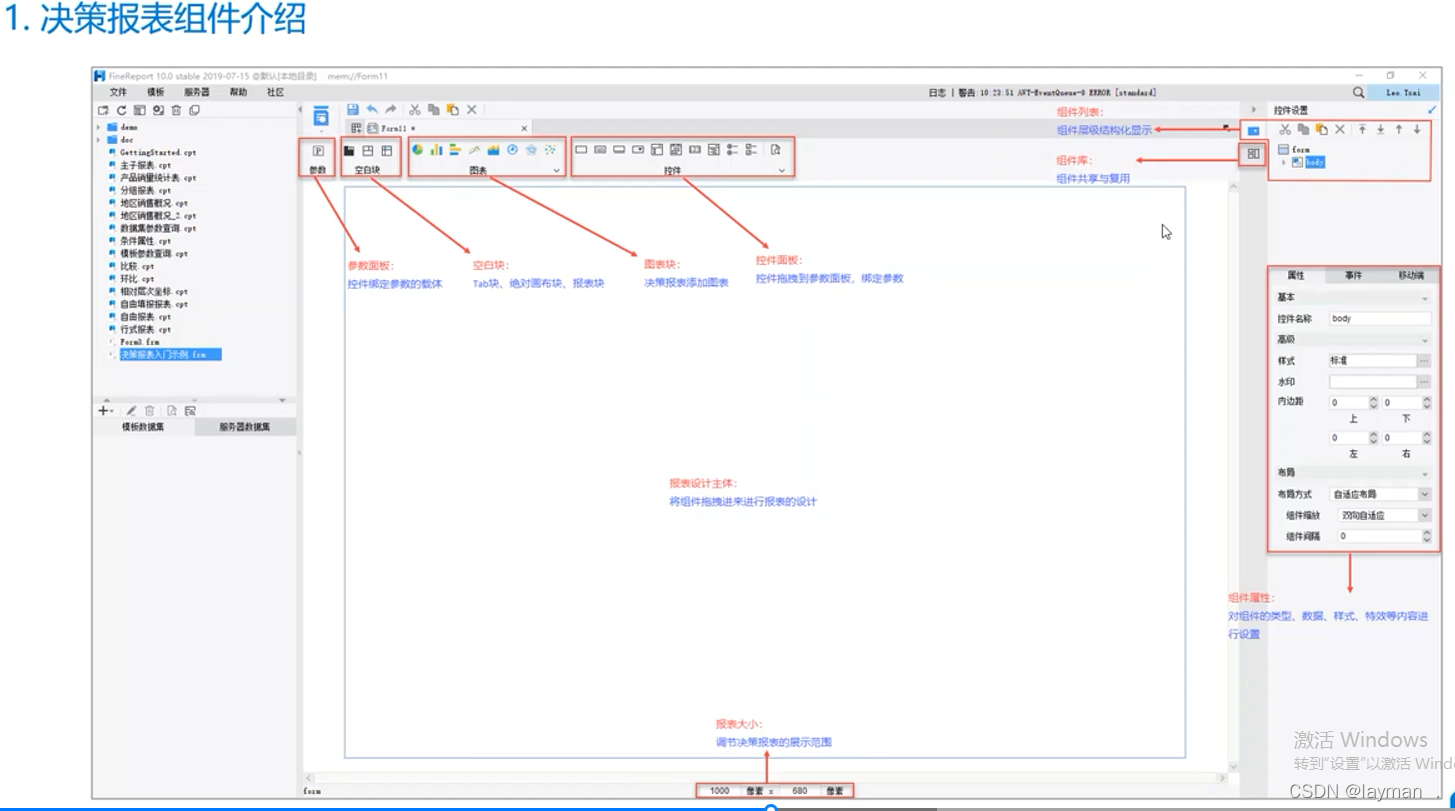
Task: Click the undo arrow icon
Action: point(372,110)
